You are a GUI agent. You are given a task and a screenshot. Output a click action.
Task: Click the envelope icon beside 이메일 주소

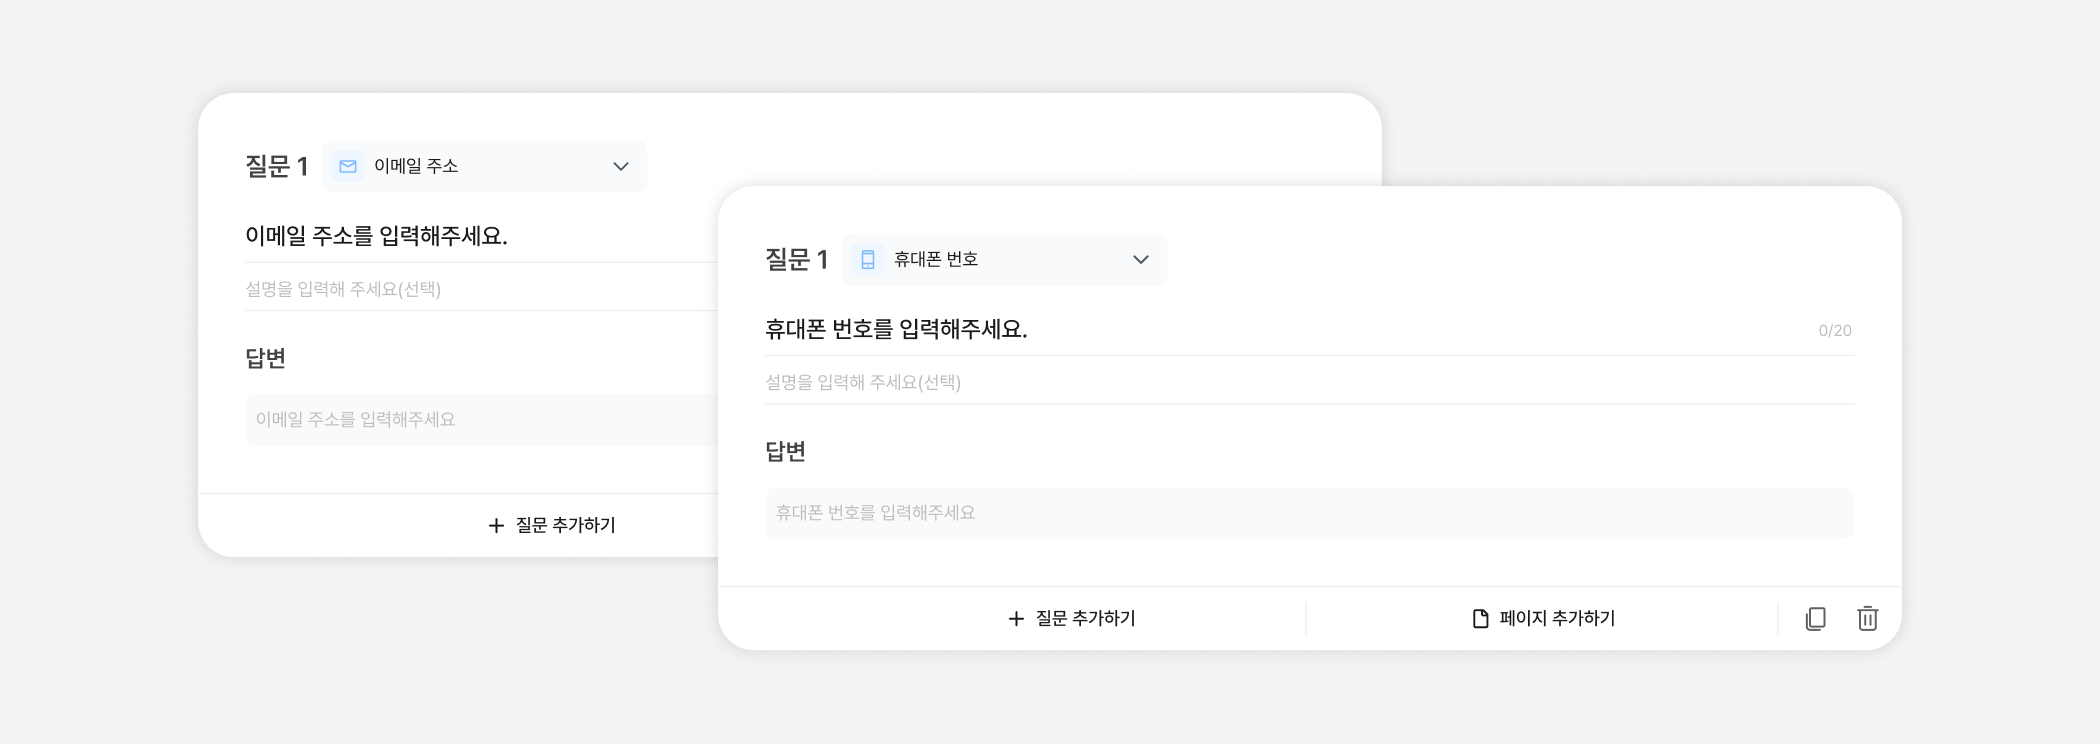coord(348,166)
